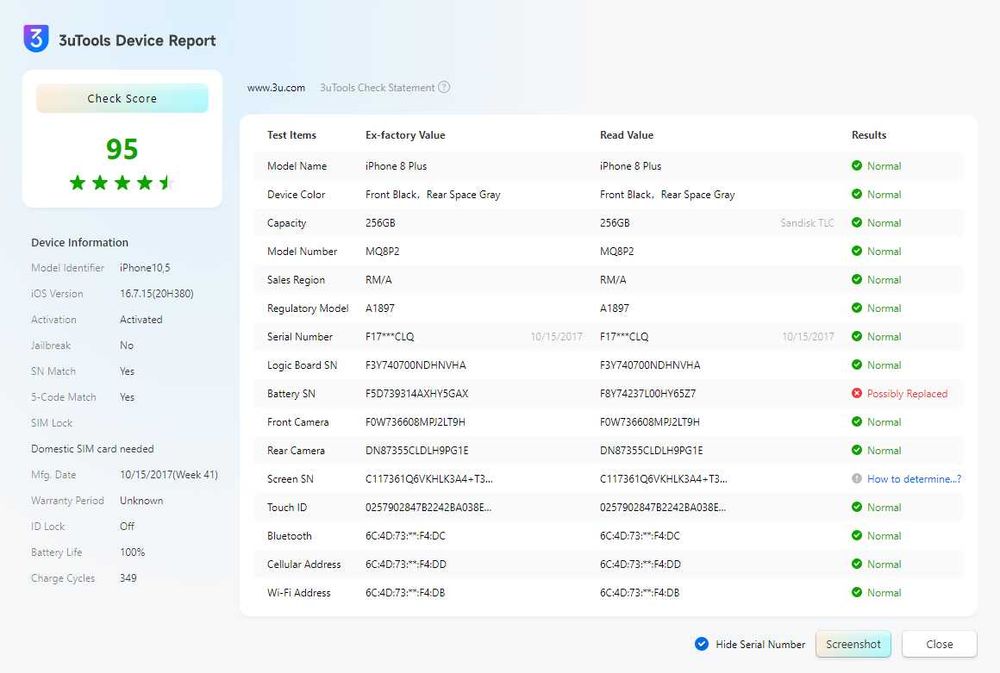Open the 3uTools Check Statement link

[x=377, y=87]
